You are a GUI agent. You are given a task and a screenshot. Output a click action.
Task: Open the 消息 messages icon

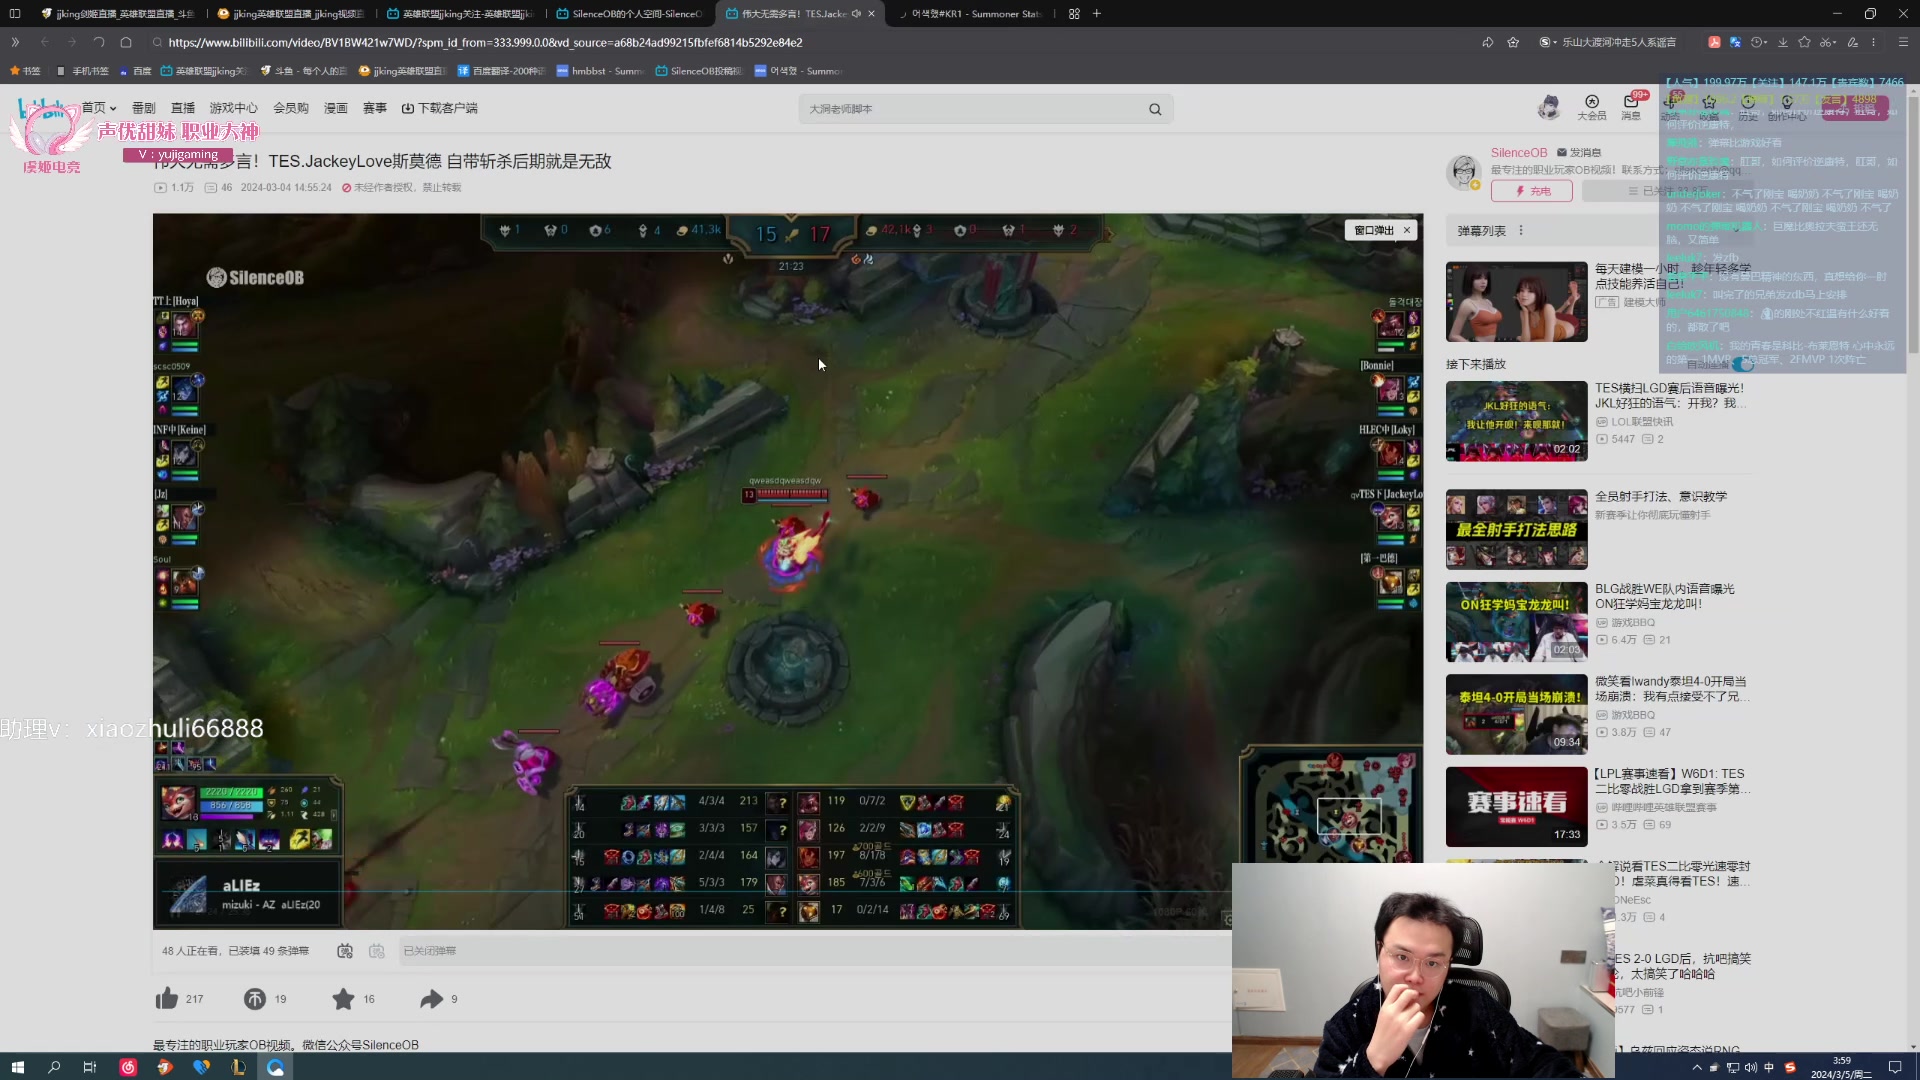click(1631, 107)
